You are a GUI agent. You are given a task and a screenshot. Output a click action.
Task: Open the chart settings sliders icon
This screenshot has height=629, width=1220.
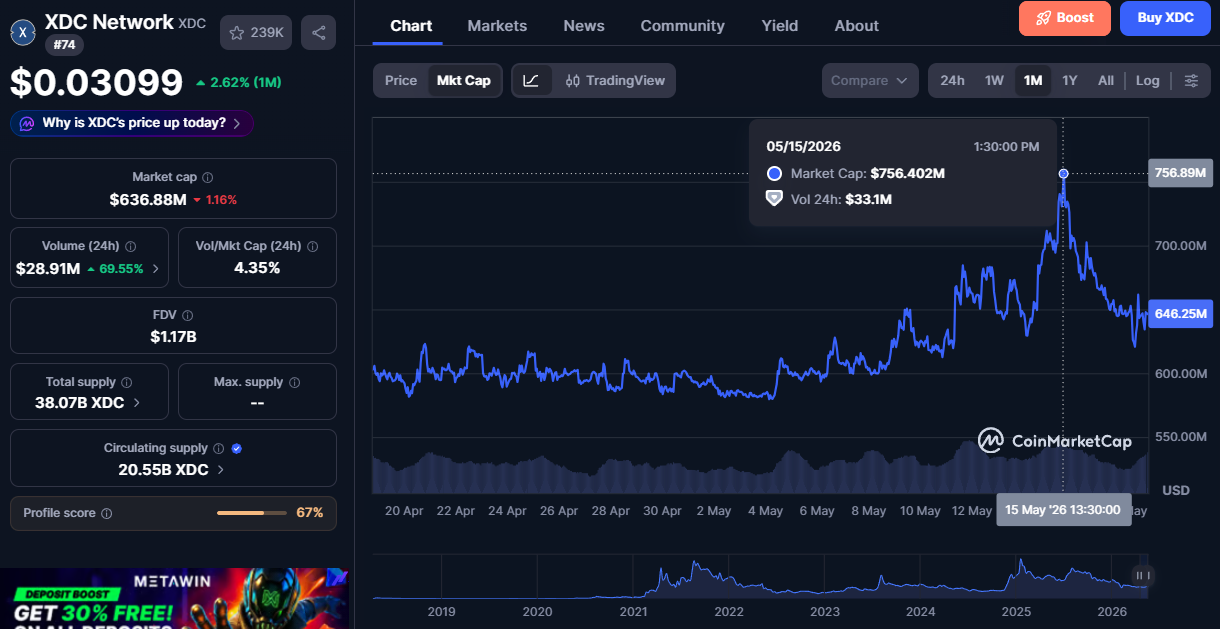1191,81
